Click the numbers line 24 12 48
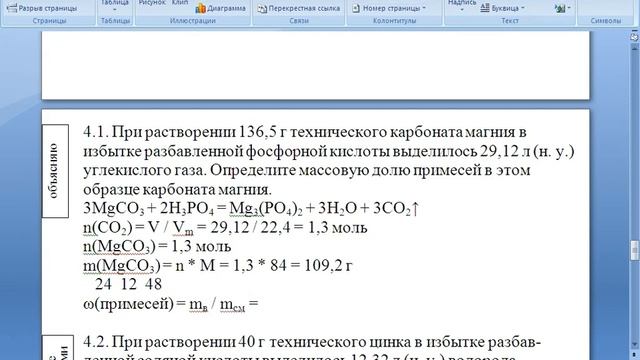The width and height of the screenshot is (640, 360). pos(129,284)
